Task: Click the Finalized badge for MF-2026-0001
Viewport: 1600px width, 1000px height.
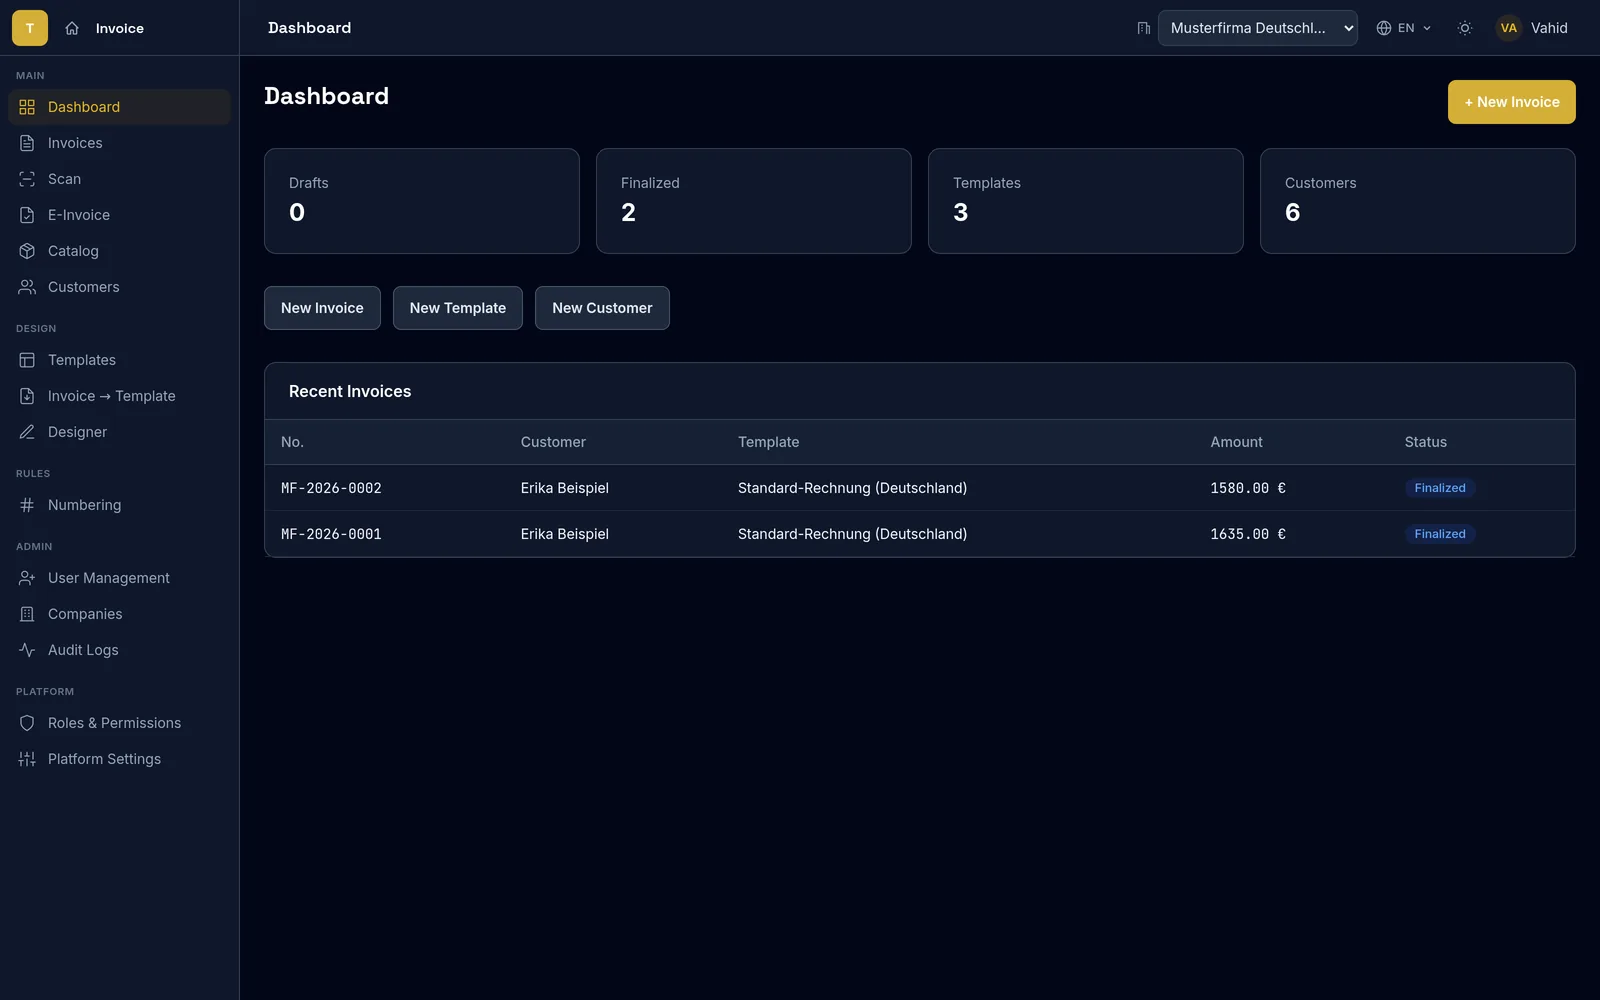Action: tap(1440, 534)
